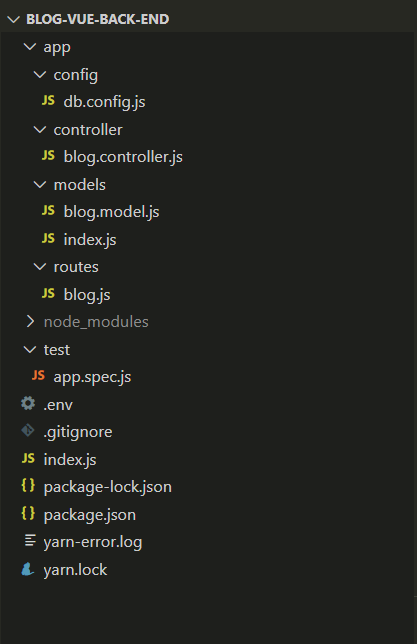This screenshot has width=417, height=644.
Task: Collapse the BLOG-VUE-BACK-END root section
Action: pyautogui.click(x=14, y=19)
